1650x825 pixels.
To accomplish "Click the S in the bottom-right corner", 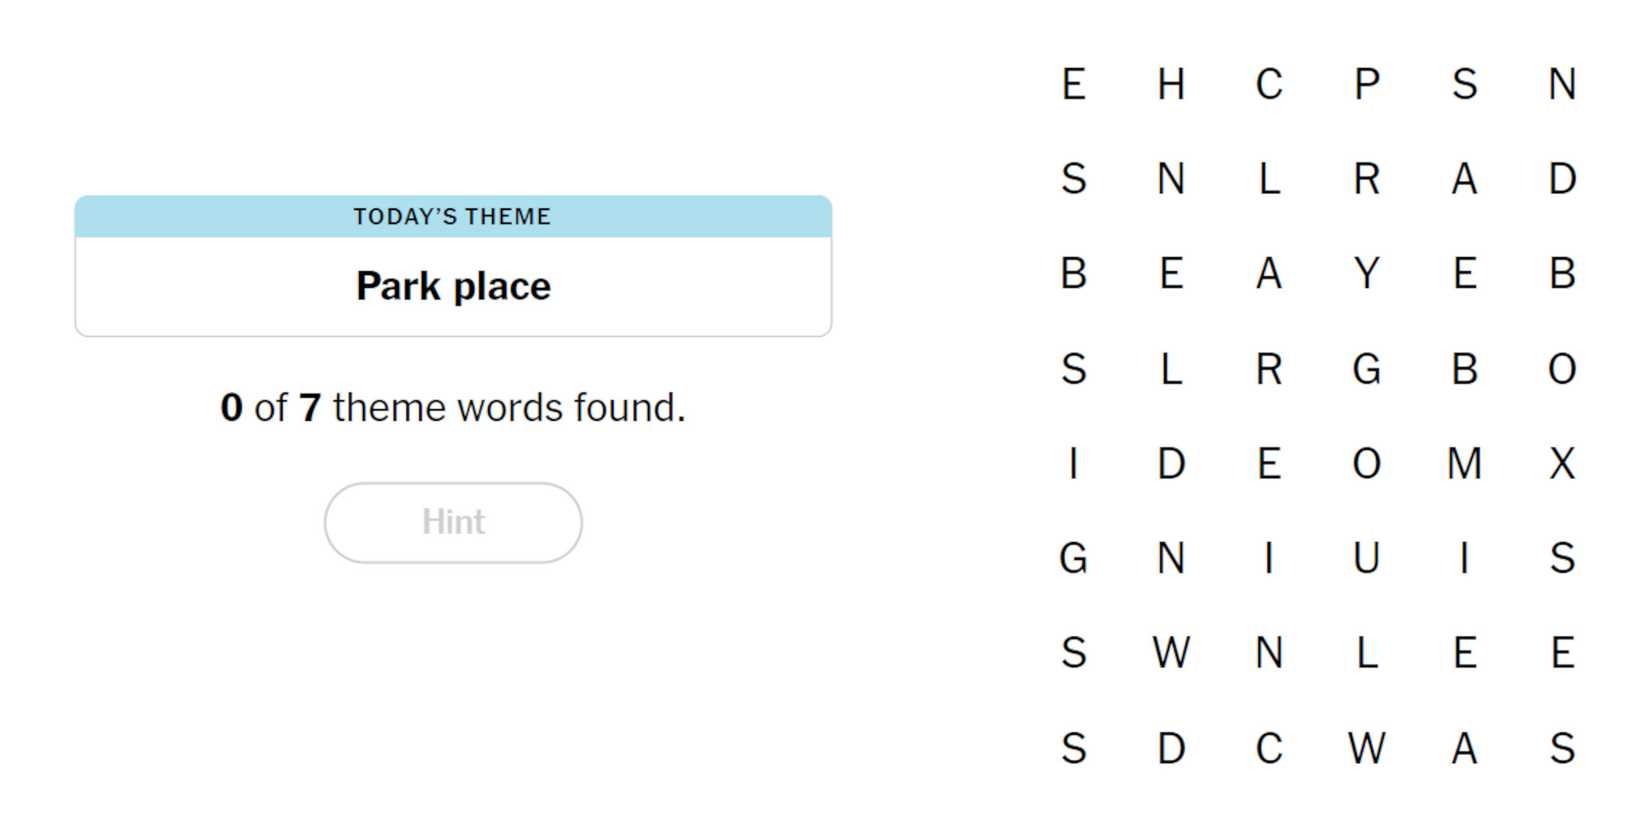I will tap(1562, 748).
